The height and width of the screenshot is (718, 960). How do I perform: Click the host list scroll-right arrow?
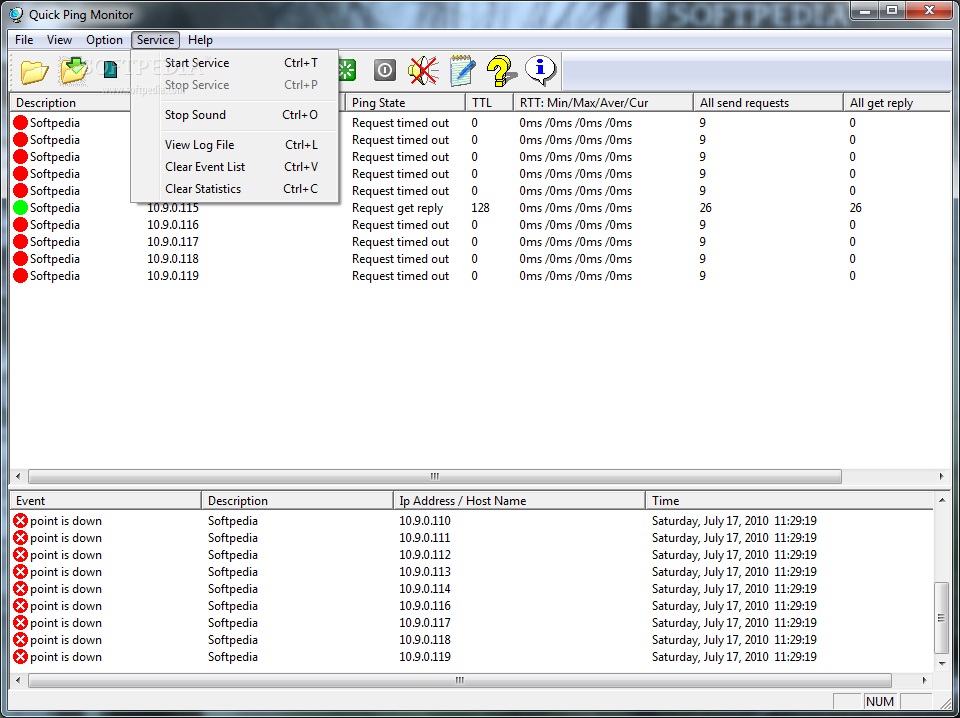(942, 476)
